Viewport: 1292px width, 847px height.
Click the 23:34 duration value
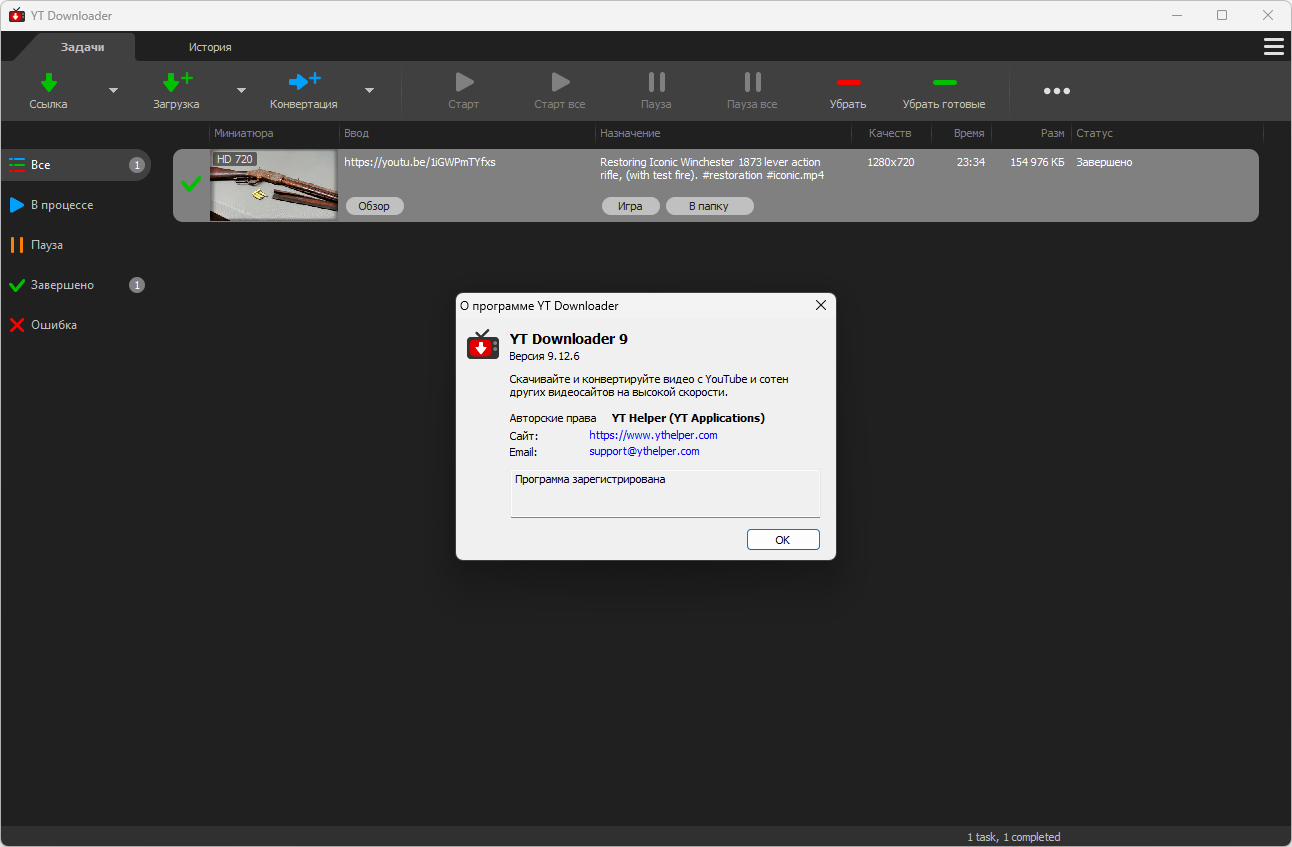pos(971,162)
